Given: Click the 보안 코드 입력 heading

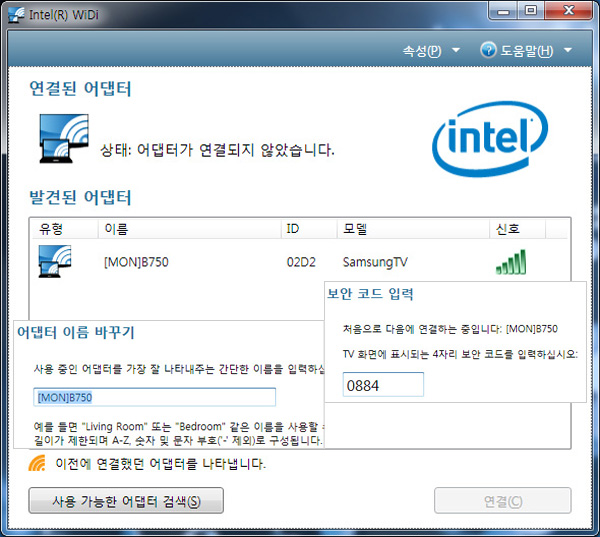Looking at the screenshot, I should click(x=370, y=294).
